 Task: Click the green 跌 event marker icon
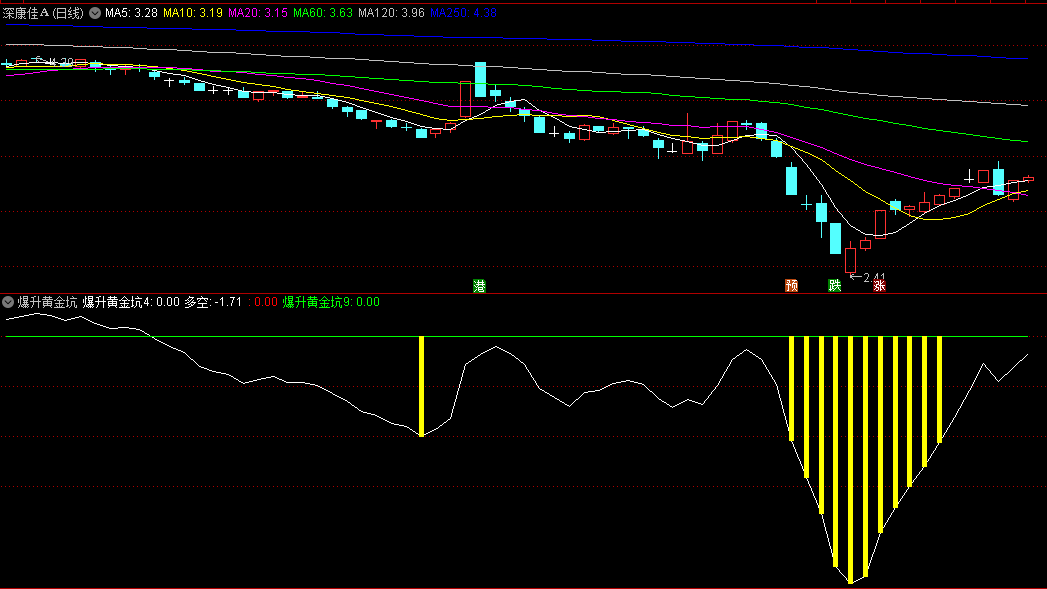835,286
